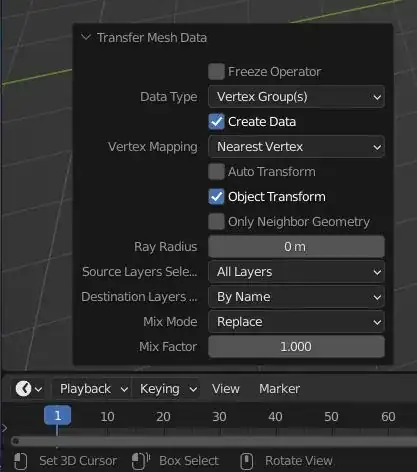The height and width of the screenshot is (472, 417).
Task: Click frame 60 on the timeline
Action: coord(388,417)
